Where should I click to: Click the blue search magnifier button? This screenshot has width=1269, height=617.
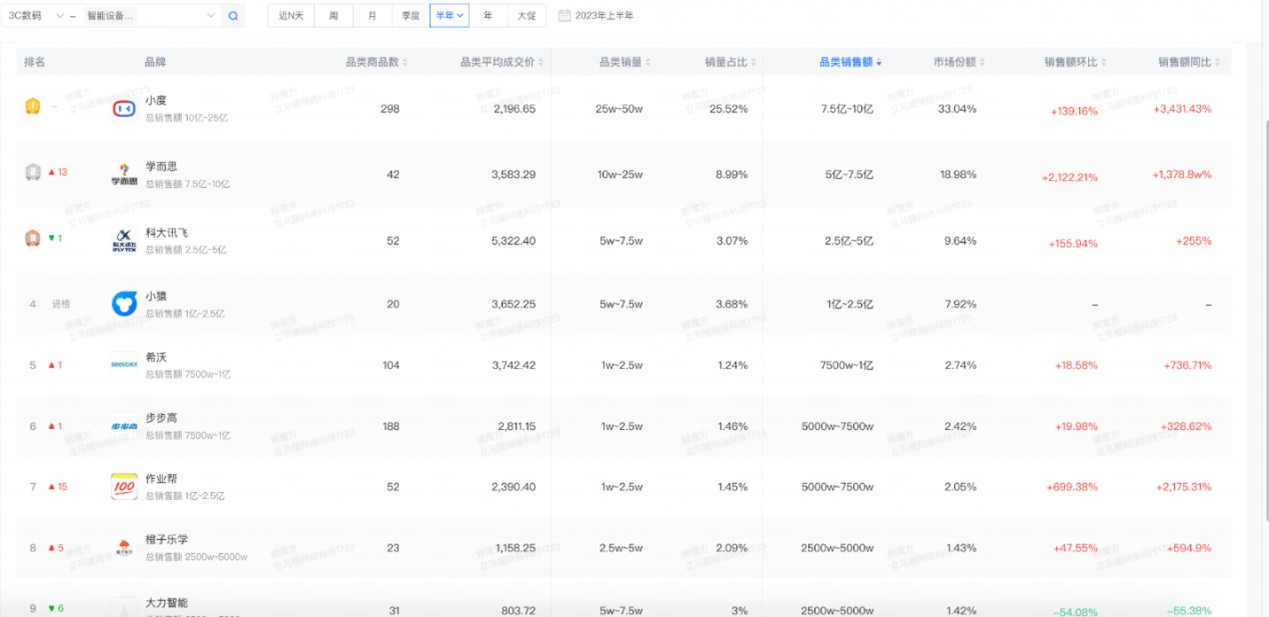pos(233,16)
